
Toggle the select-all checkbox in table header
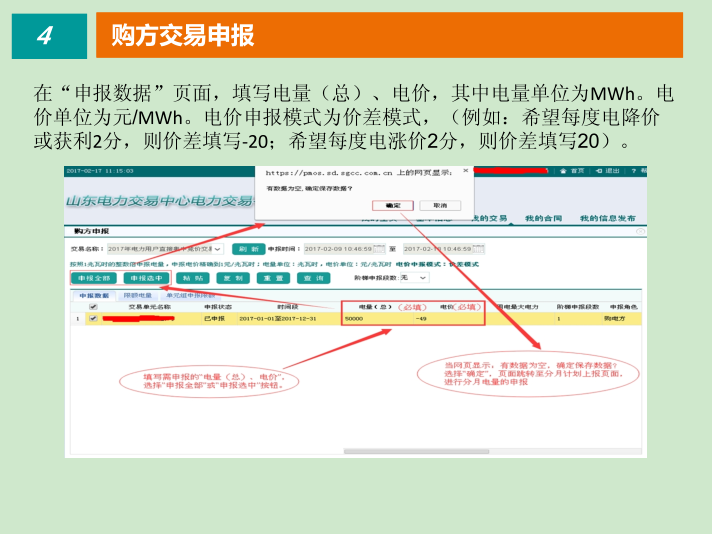(x=93, y=306)
